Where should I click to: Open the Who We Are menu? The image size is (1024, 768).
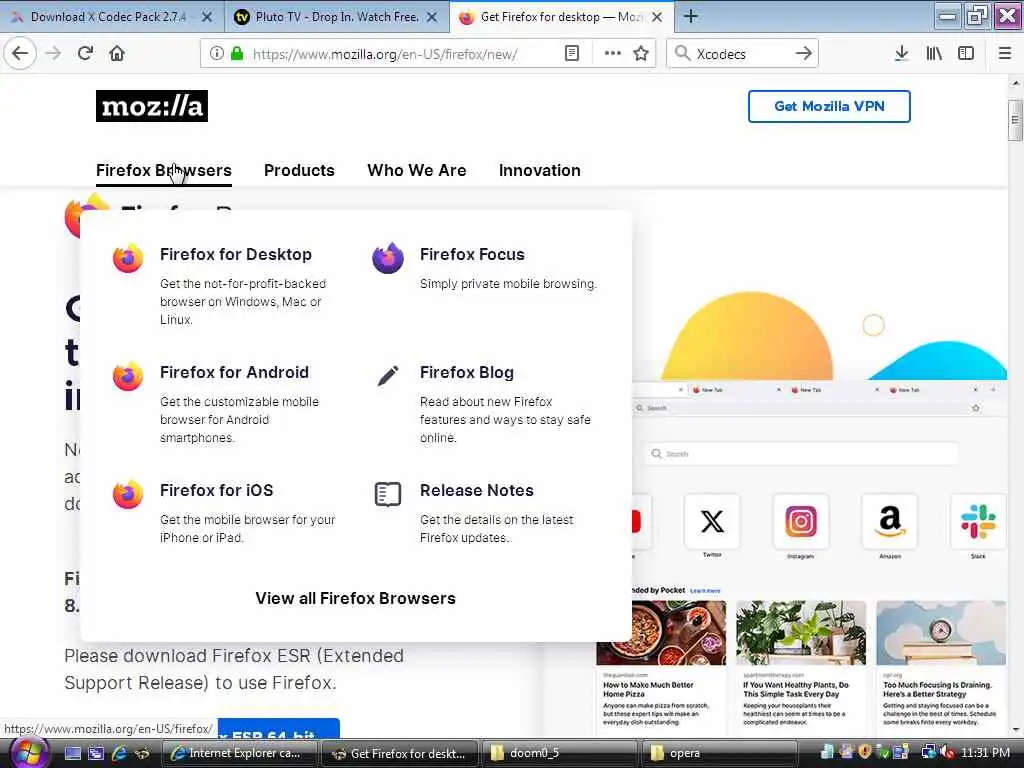click(417, 170)
